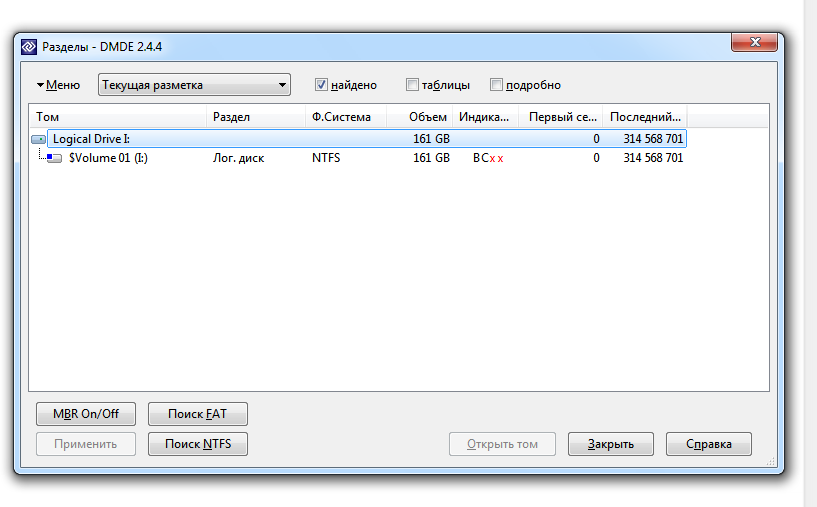Click the BCxx indicators cell
This screenshot has height=507, width=817.
coord(488,158)
